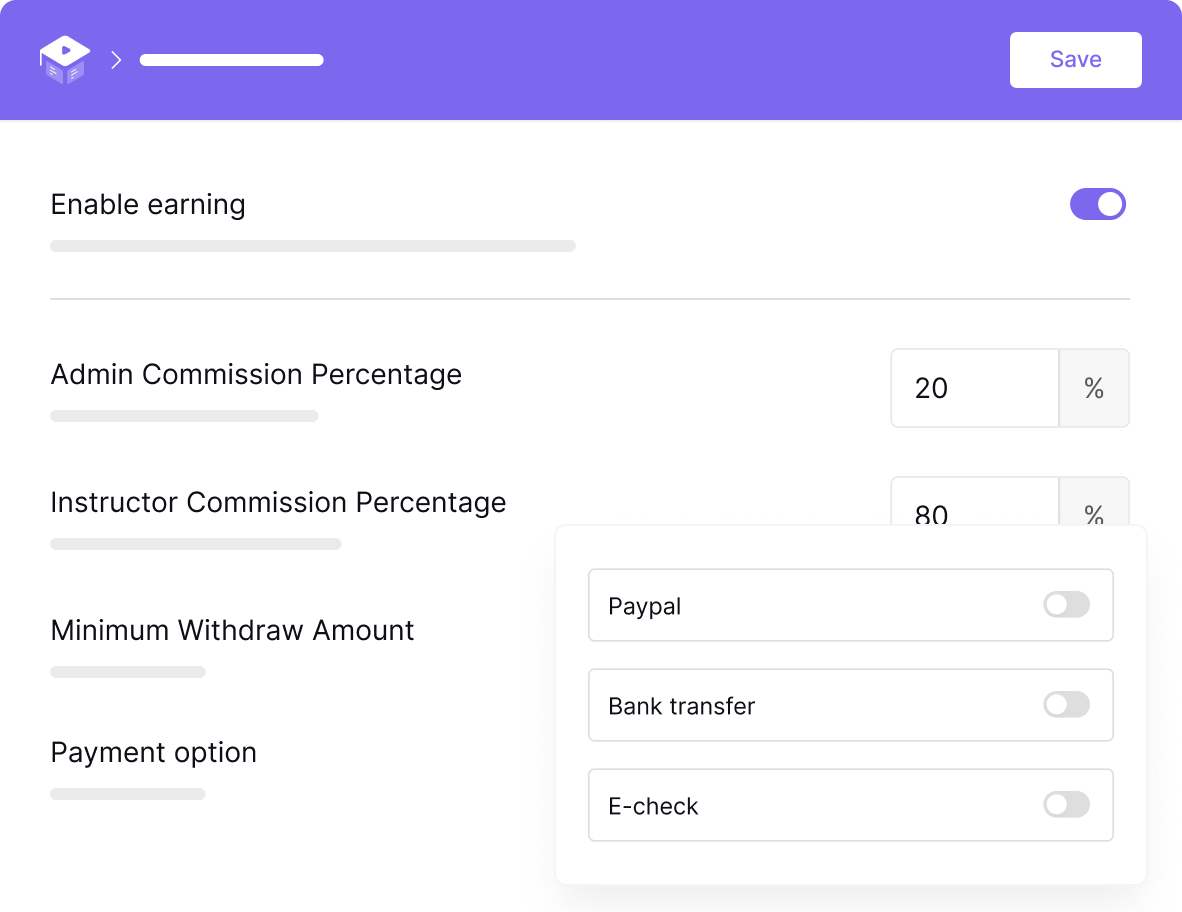The image size is (1182, 912).
Task: Toggle the Enable earning switch
Action: [1097, 204]
